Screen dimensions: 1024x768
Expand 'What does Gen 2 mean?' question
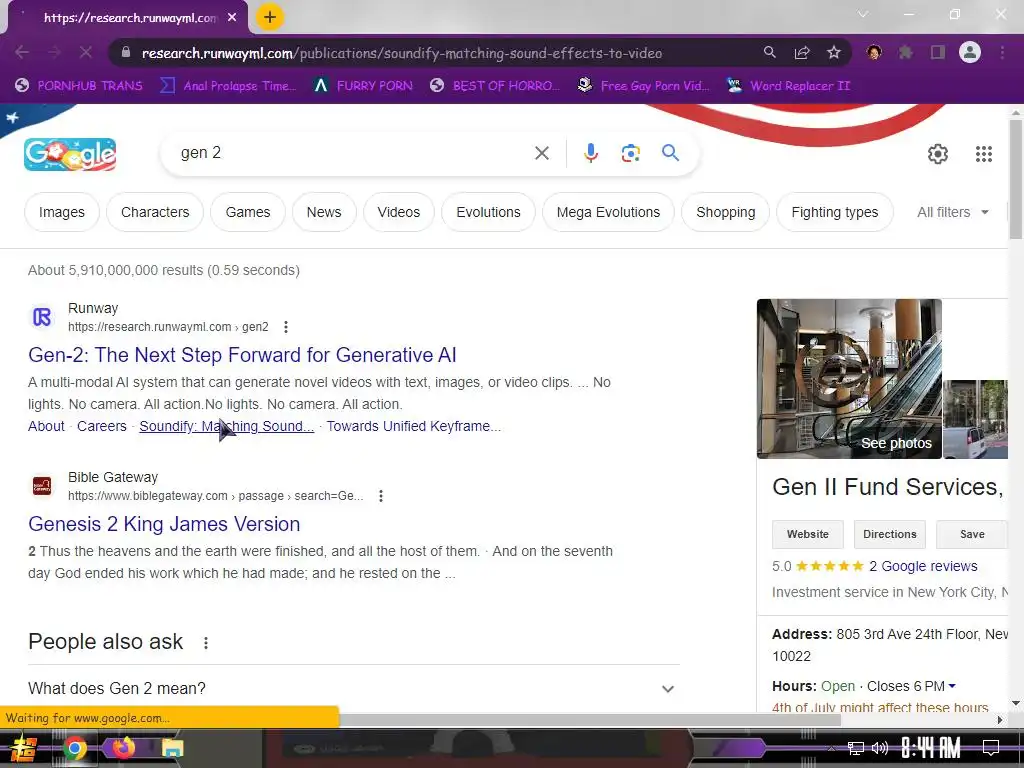point(353,688)
